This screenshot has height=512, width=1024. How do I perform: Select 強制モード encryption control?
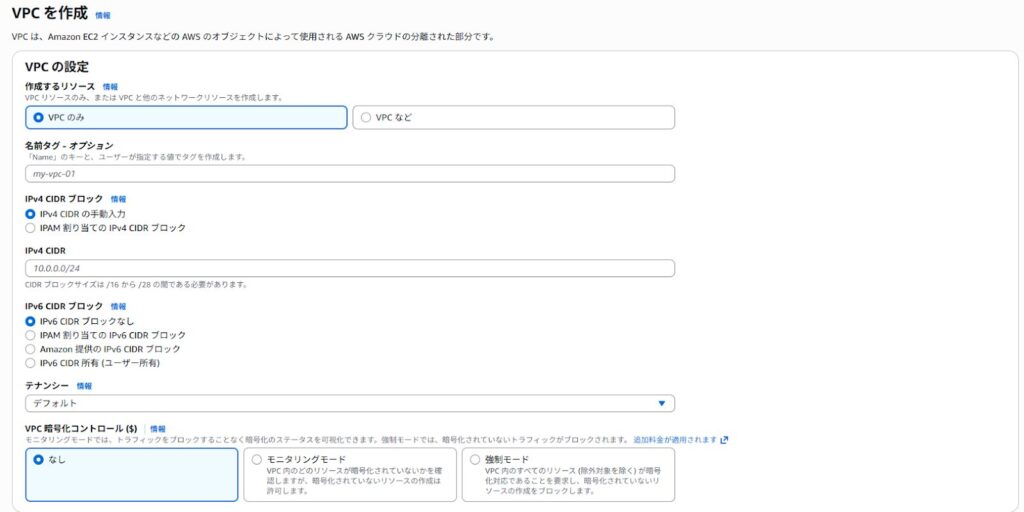[475, 460]
